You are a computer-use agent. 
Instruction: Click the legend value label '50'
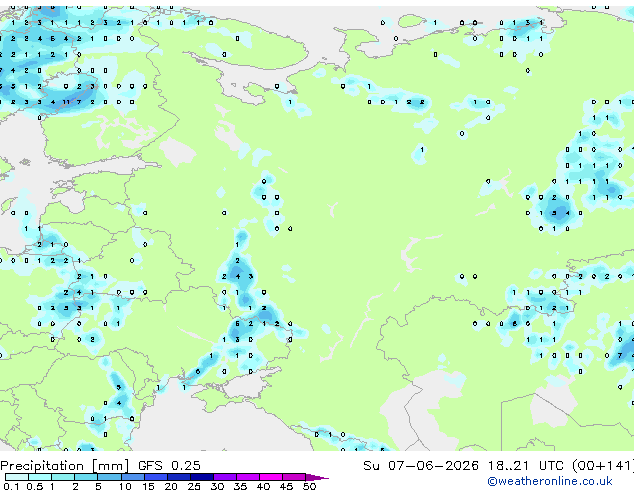point(309,486)
